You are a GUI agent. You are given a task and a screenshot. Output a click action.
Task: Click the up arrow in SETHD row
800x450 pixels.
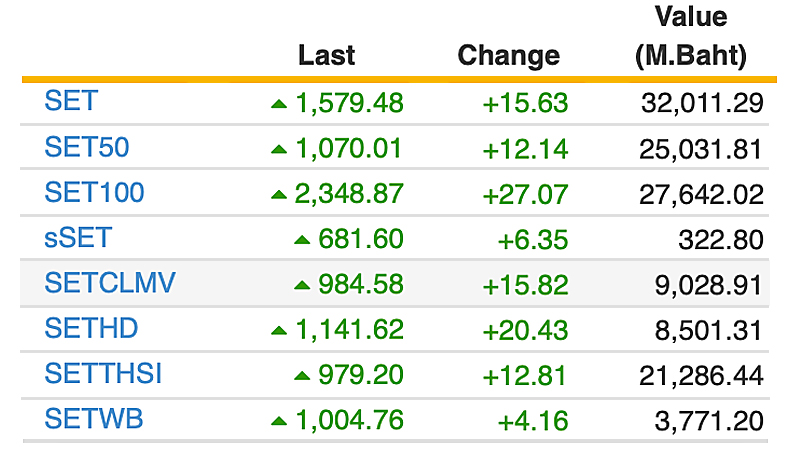pyautogui.click(x=278, y=330)
